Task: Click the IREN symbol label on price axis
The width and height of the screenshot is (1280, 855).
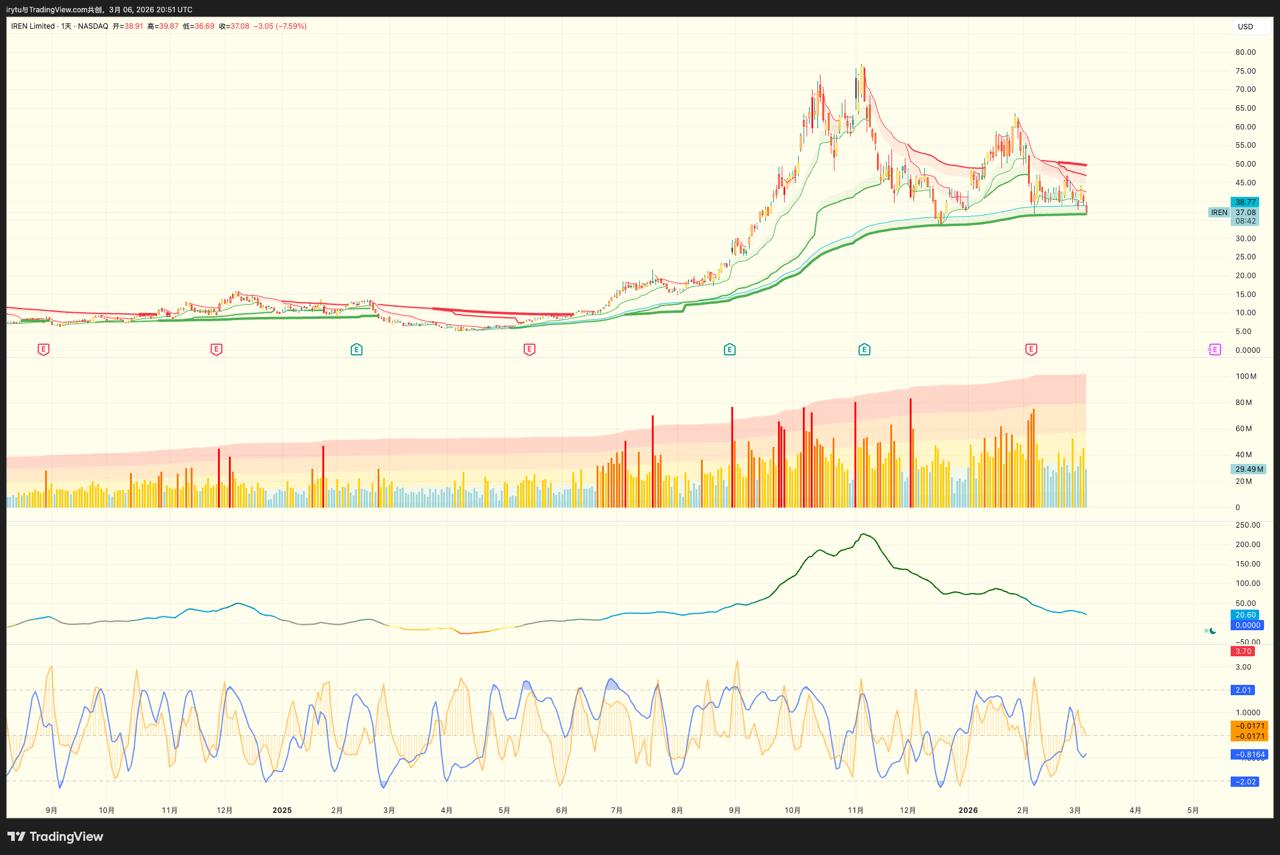Action: pos(1218,212)
